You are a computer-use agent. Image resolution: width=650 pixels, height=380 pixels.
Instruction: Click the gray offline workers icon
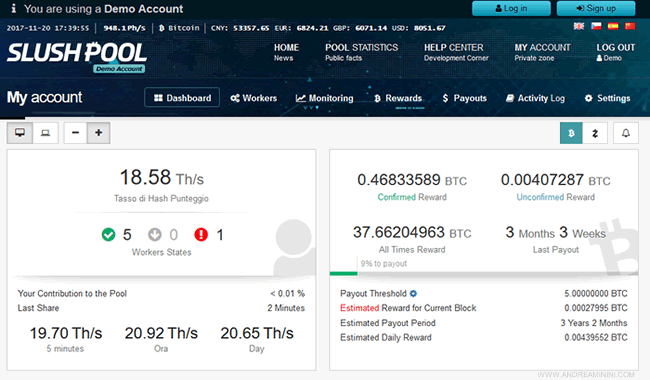coord(155,235)
